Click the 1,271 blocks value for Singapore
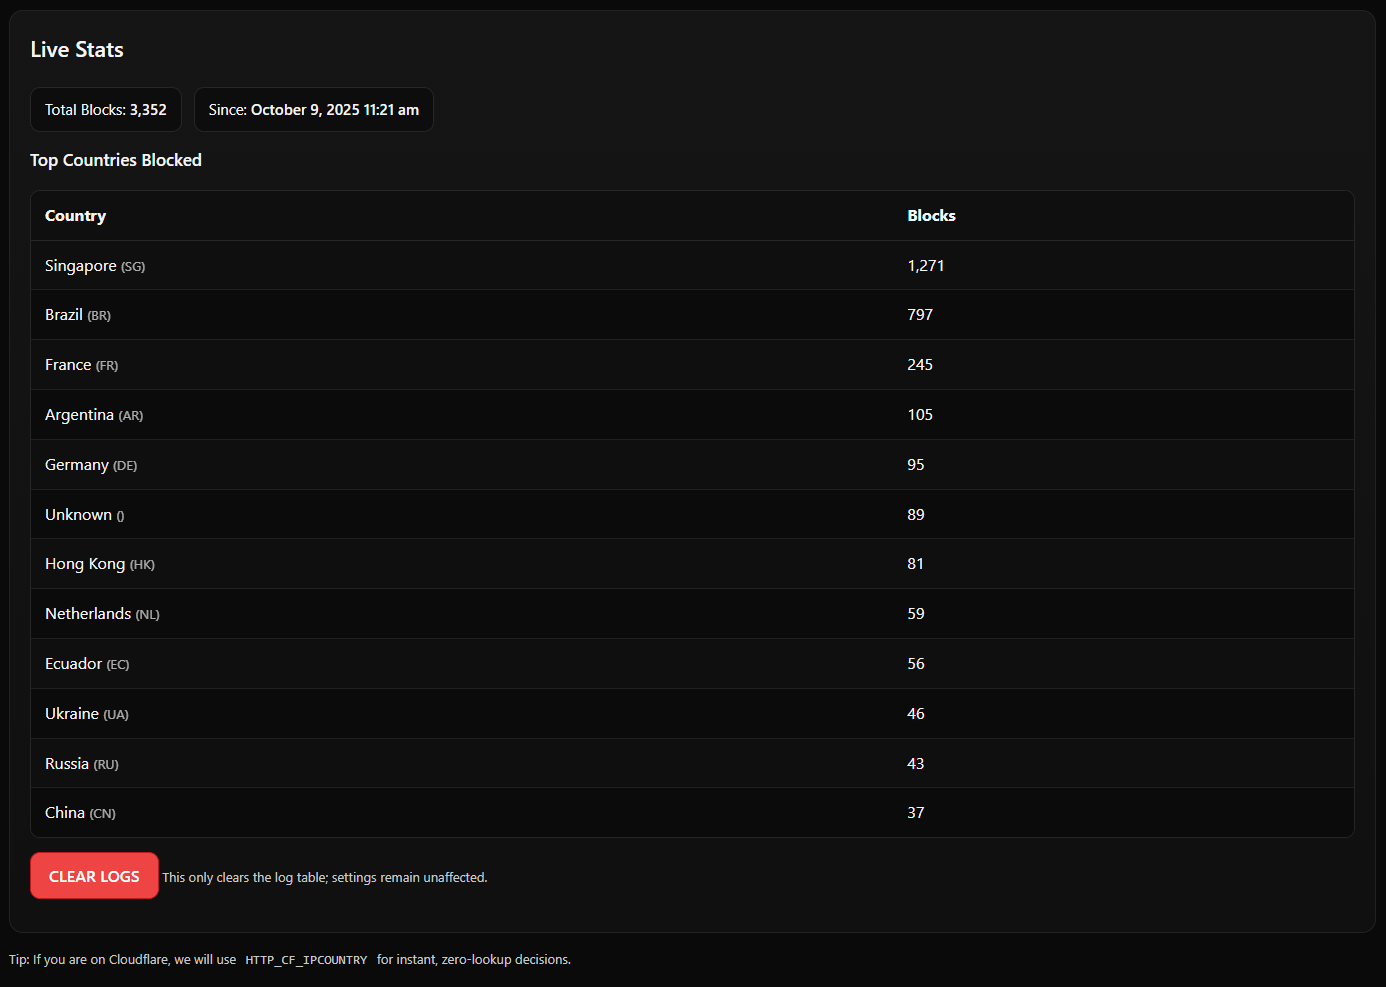The width and height of the screenshot is (1386, 987). point(925,266)
